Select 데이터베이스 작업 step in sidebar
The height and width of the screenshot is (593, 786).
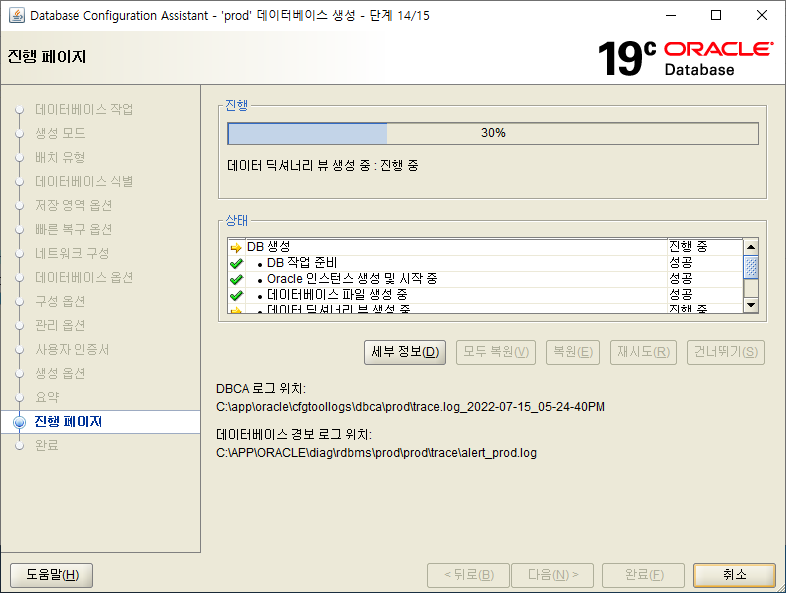(84, 109)
